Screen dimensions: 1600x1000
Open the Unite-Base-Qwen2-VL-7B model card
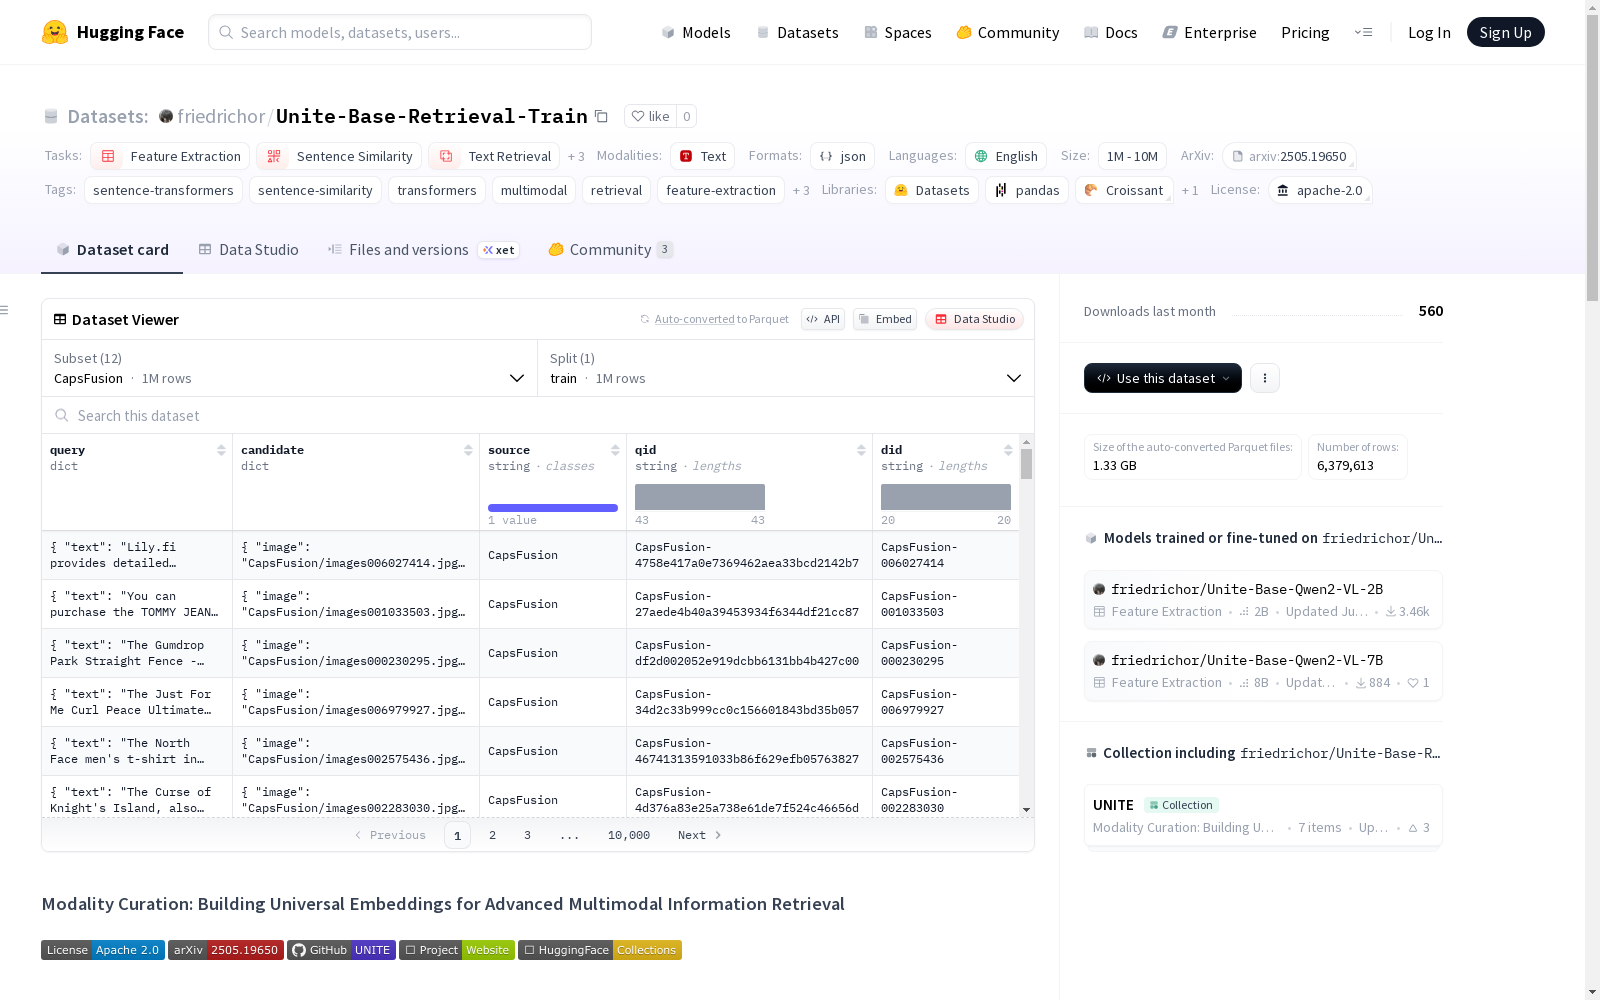tap(1263, 670)
